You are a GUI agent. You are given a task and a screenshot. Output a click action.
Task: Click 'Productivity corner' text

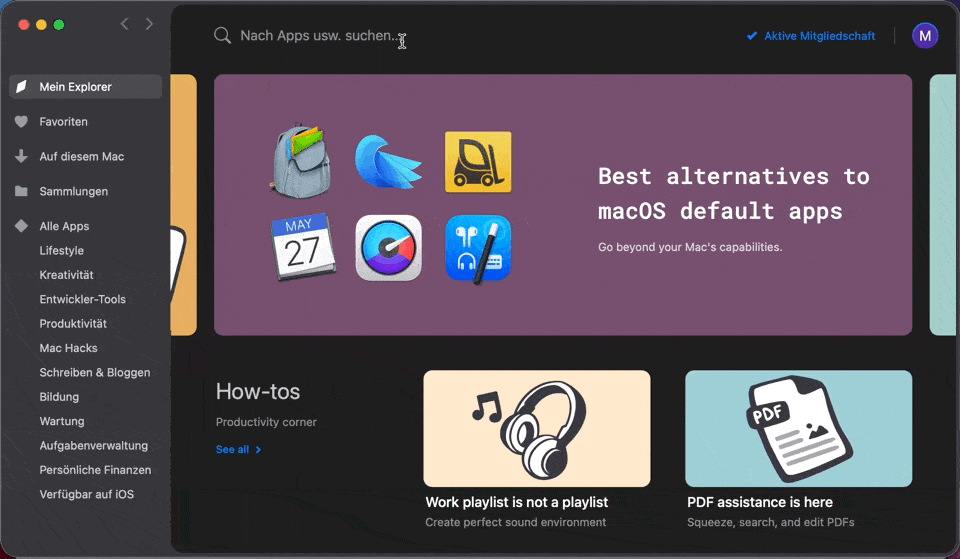(x=266, y=422)
